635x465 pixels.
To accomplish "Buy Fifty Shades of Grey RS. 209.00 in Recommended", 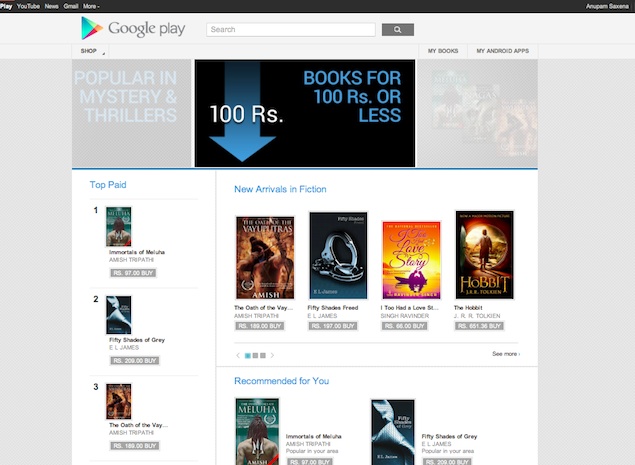I will coord(447,462).
